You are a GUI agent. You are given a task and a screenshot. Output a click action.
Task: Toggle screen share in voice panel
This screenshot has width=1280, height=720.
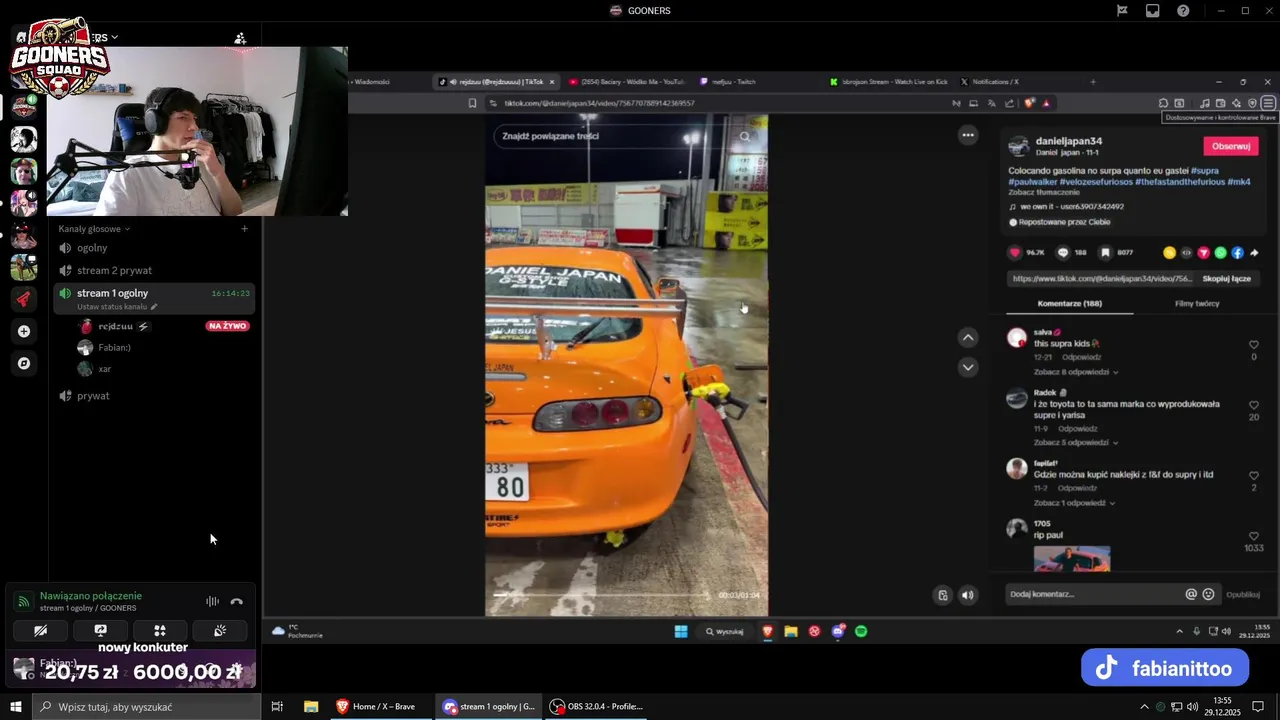[100, 631]
